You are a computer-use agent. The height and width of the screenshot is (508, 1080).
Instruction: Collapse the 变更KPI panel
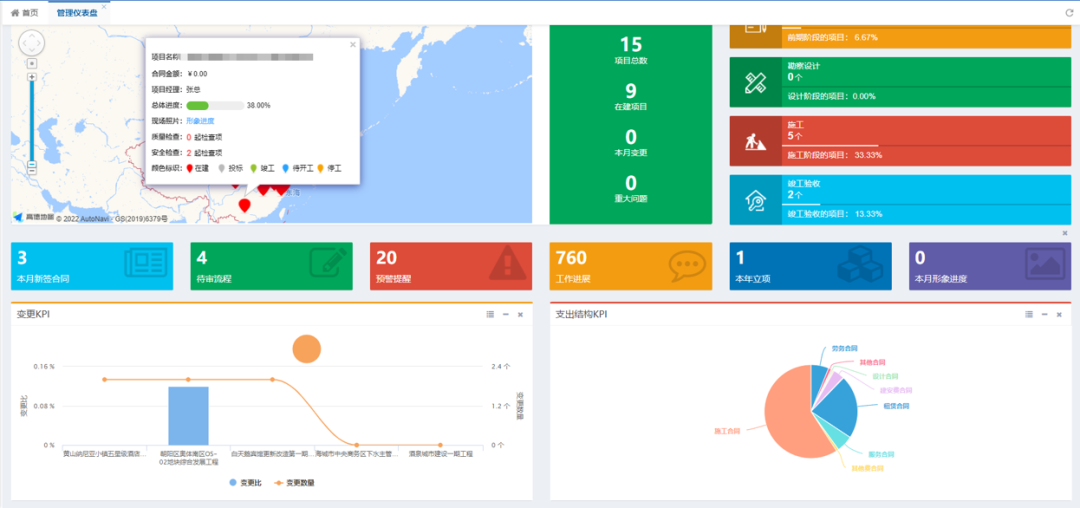(x=506, y=315)
